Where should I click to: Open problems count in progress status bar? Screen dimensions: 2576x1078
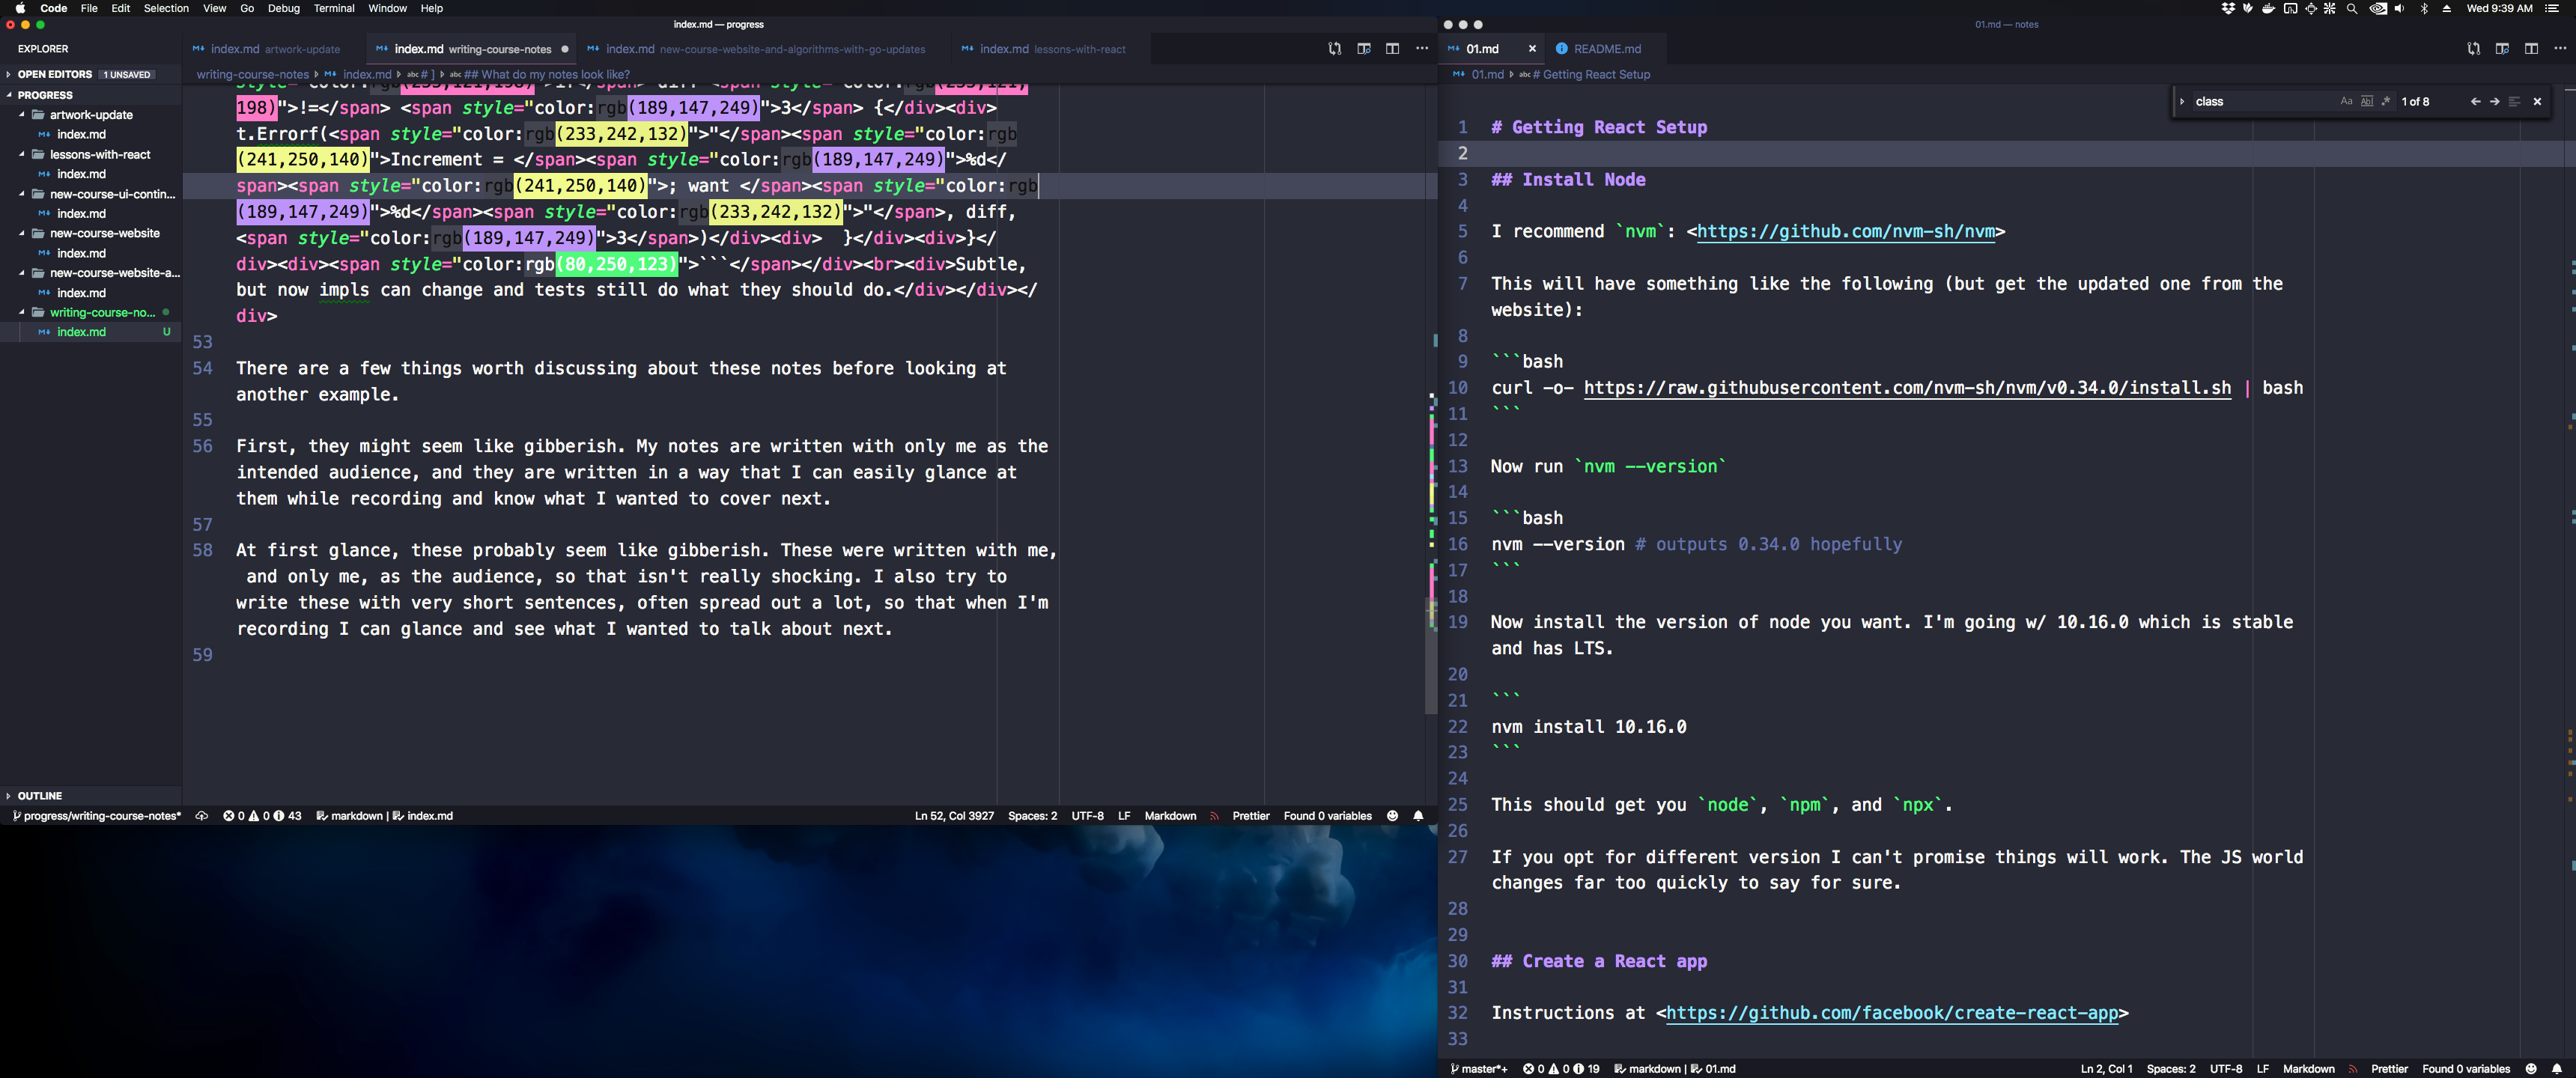[x=262, y=816]
